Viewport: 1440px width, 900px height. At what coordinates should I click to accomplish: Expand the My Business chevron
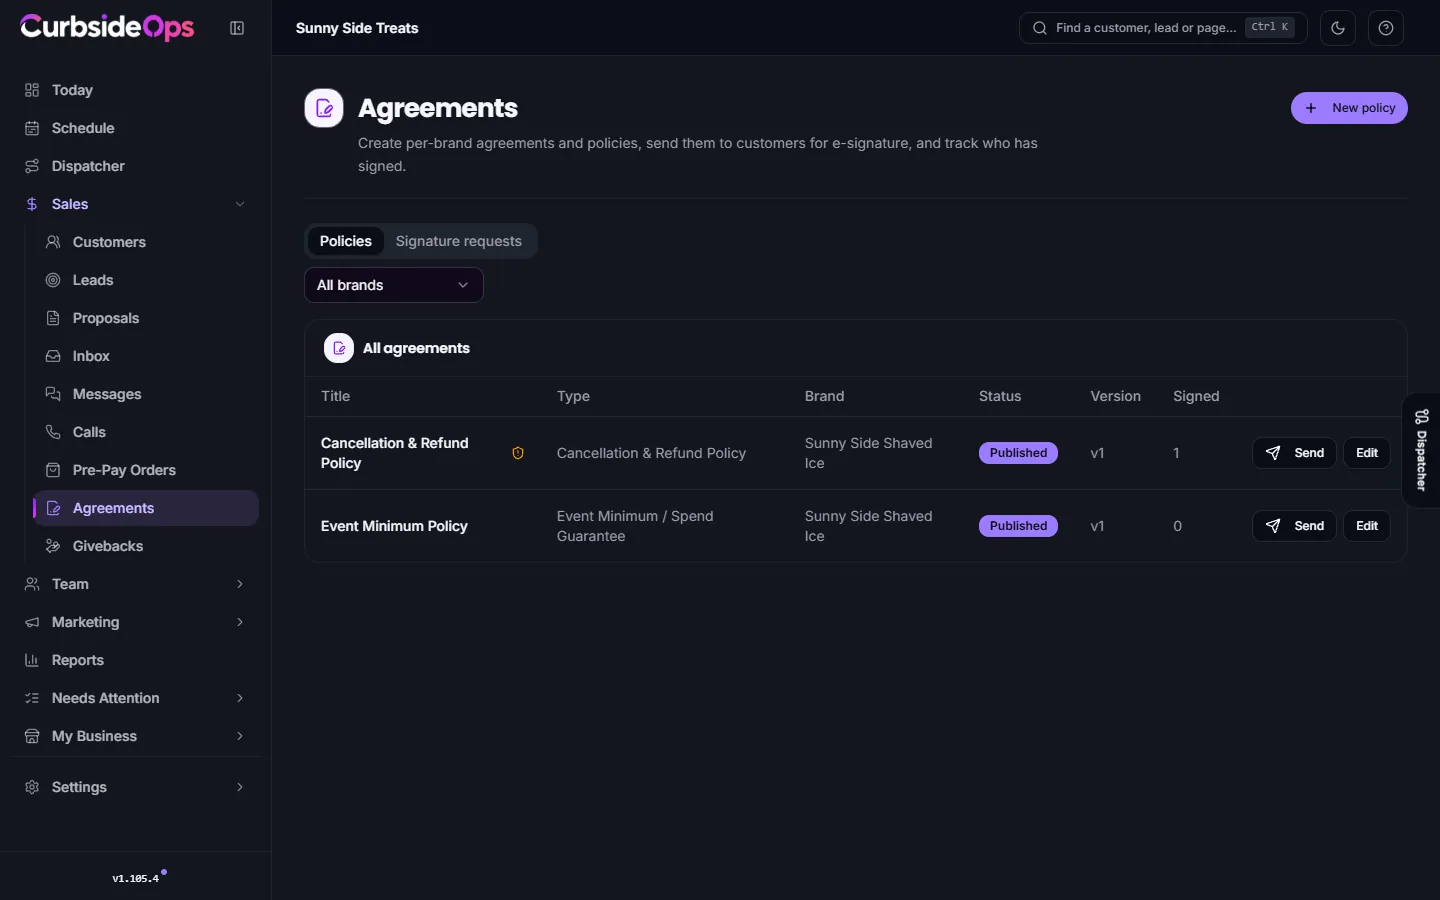click(x=240, y=736)
